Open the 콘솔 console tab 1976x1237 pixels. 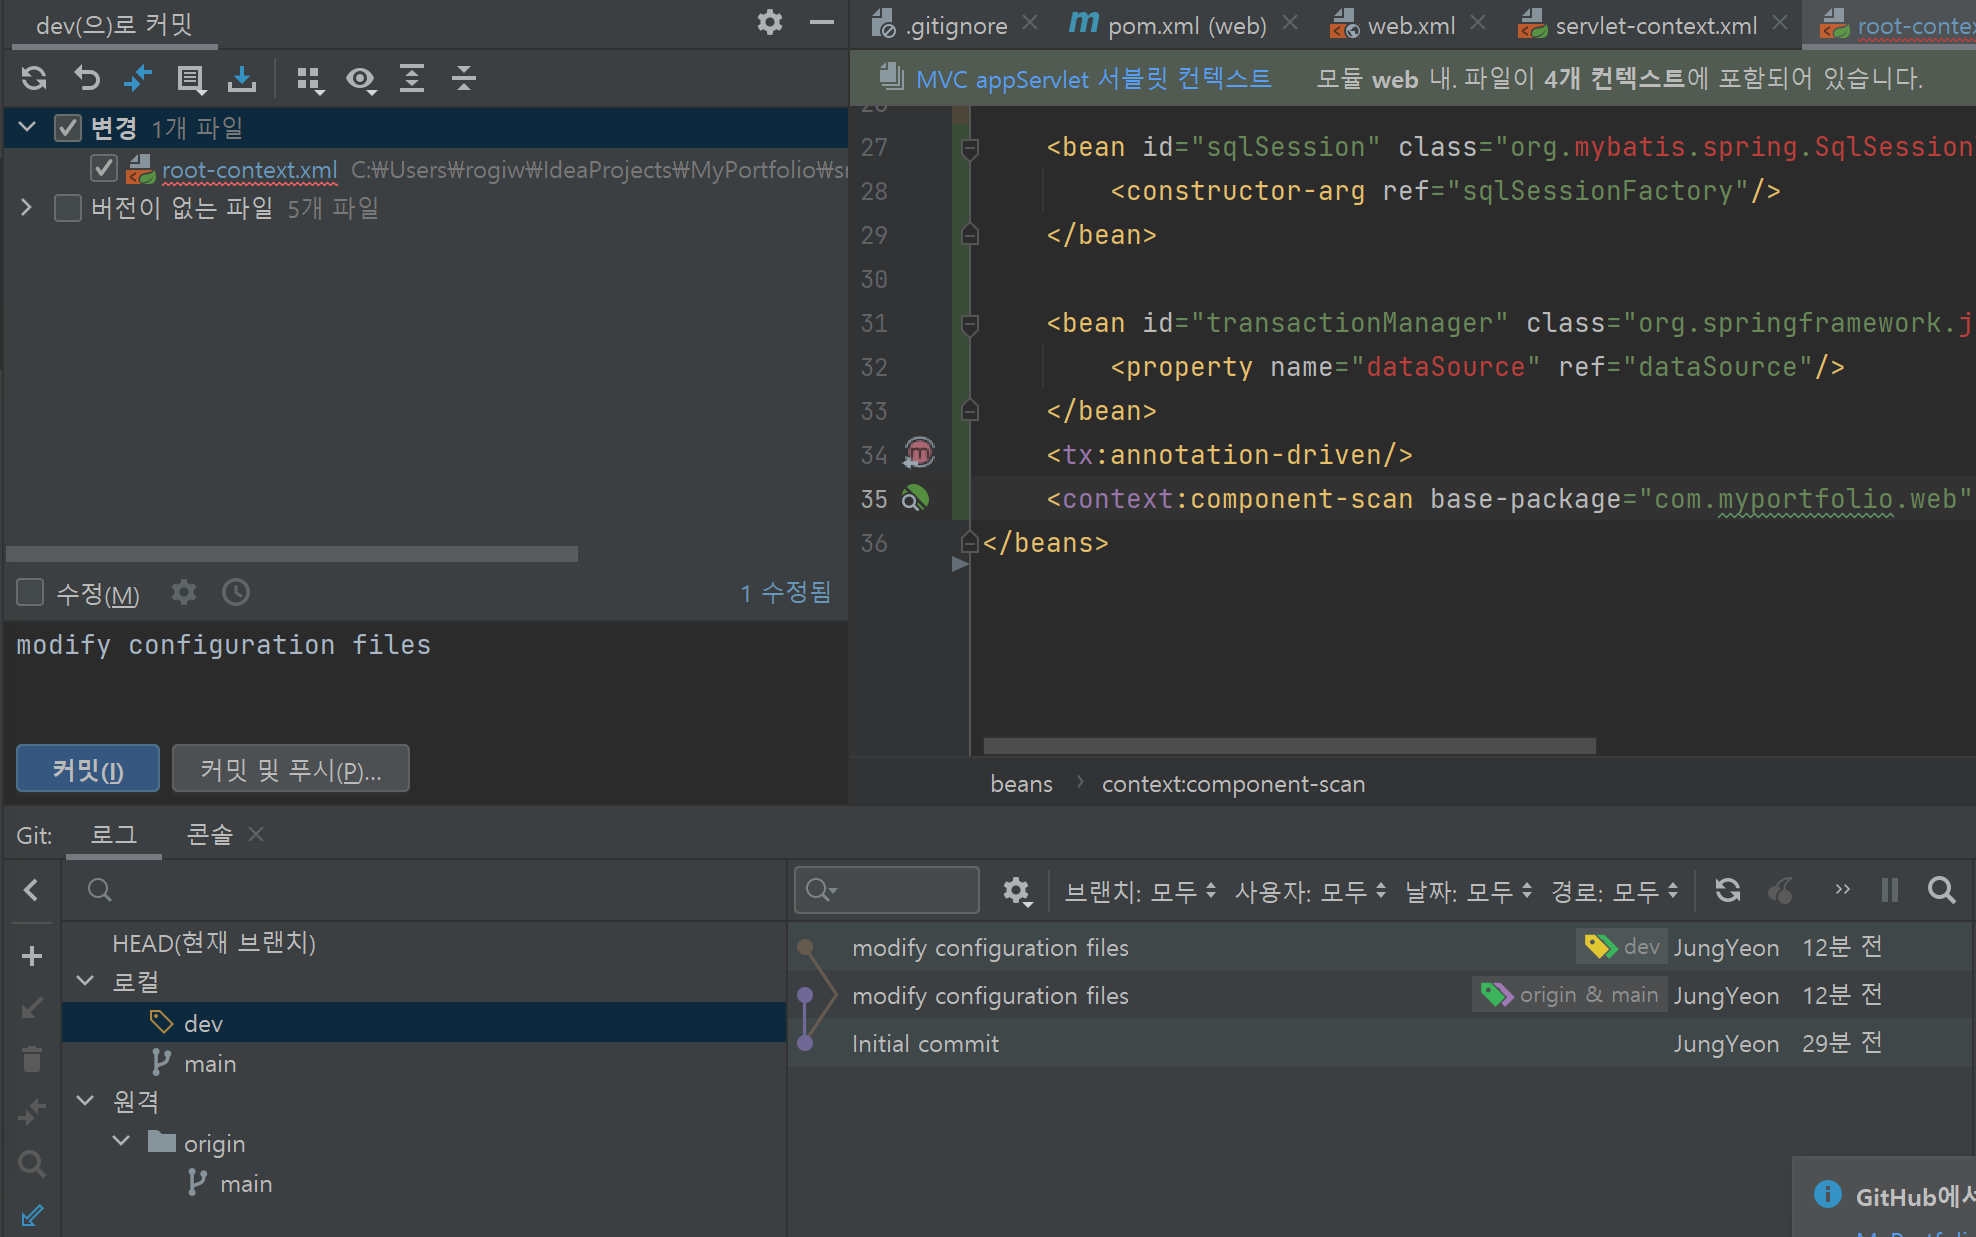coord(209,834)
